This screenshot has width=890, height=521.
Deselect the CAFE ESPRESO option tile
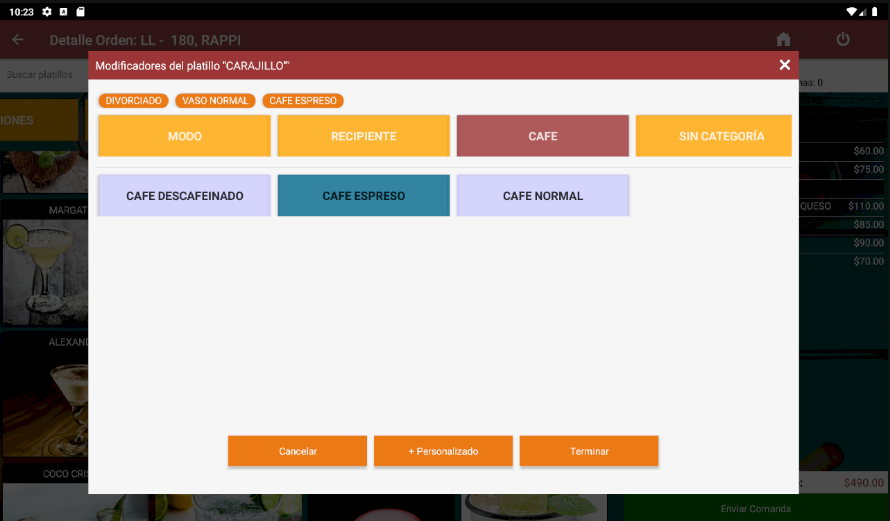363,195
